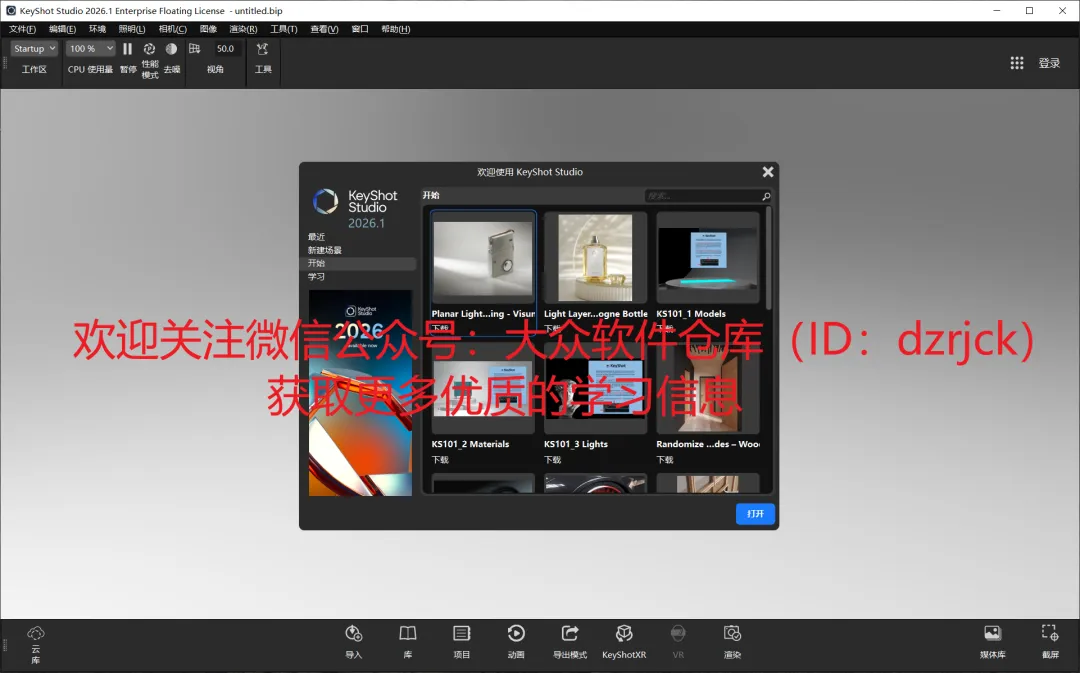Open the 工具(T) menu
This screenshot has height=673, width=1080.
click(284, 29)
